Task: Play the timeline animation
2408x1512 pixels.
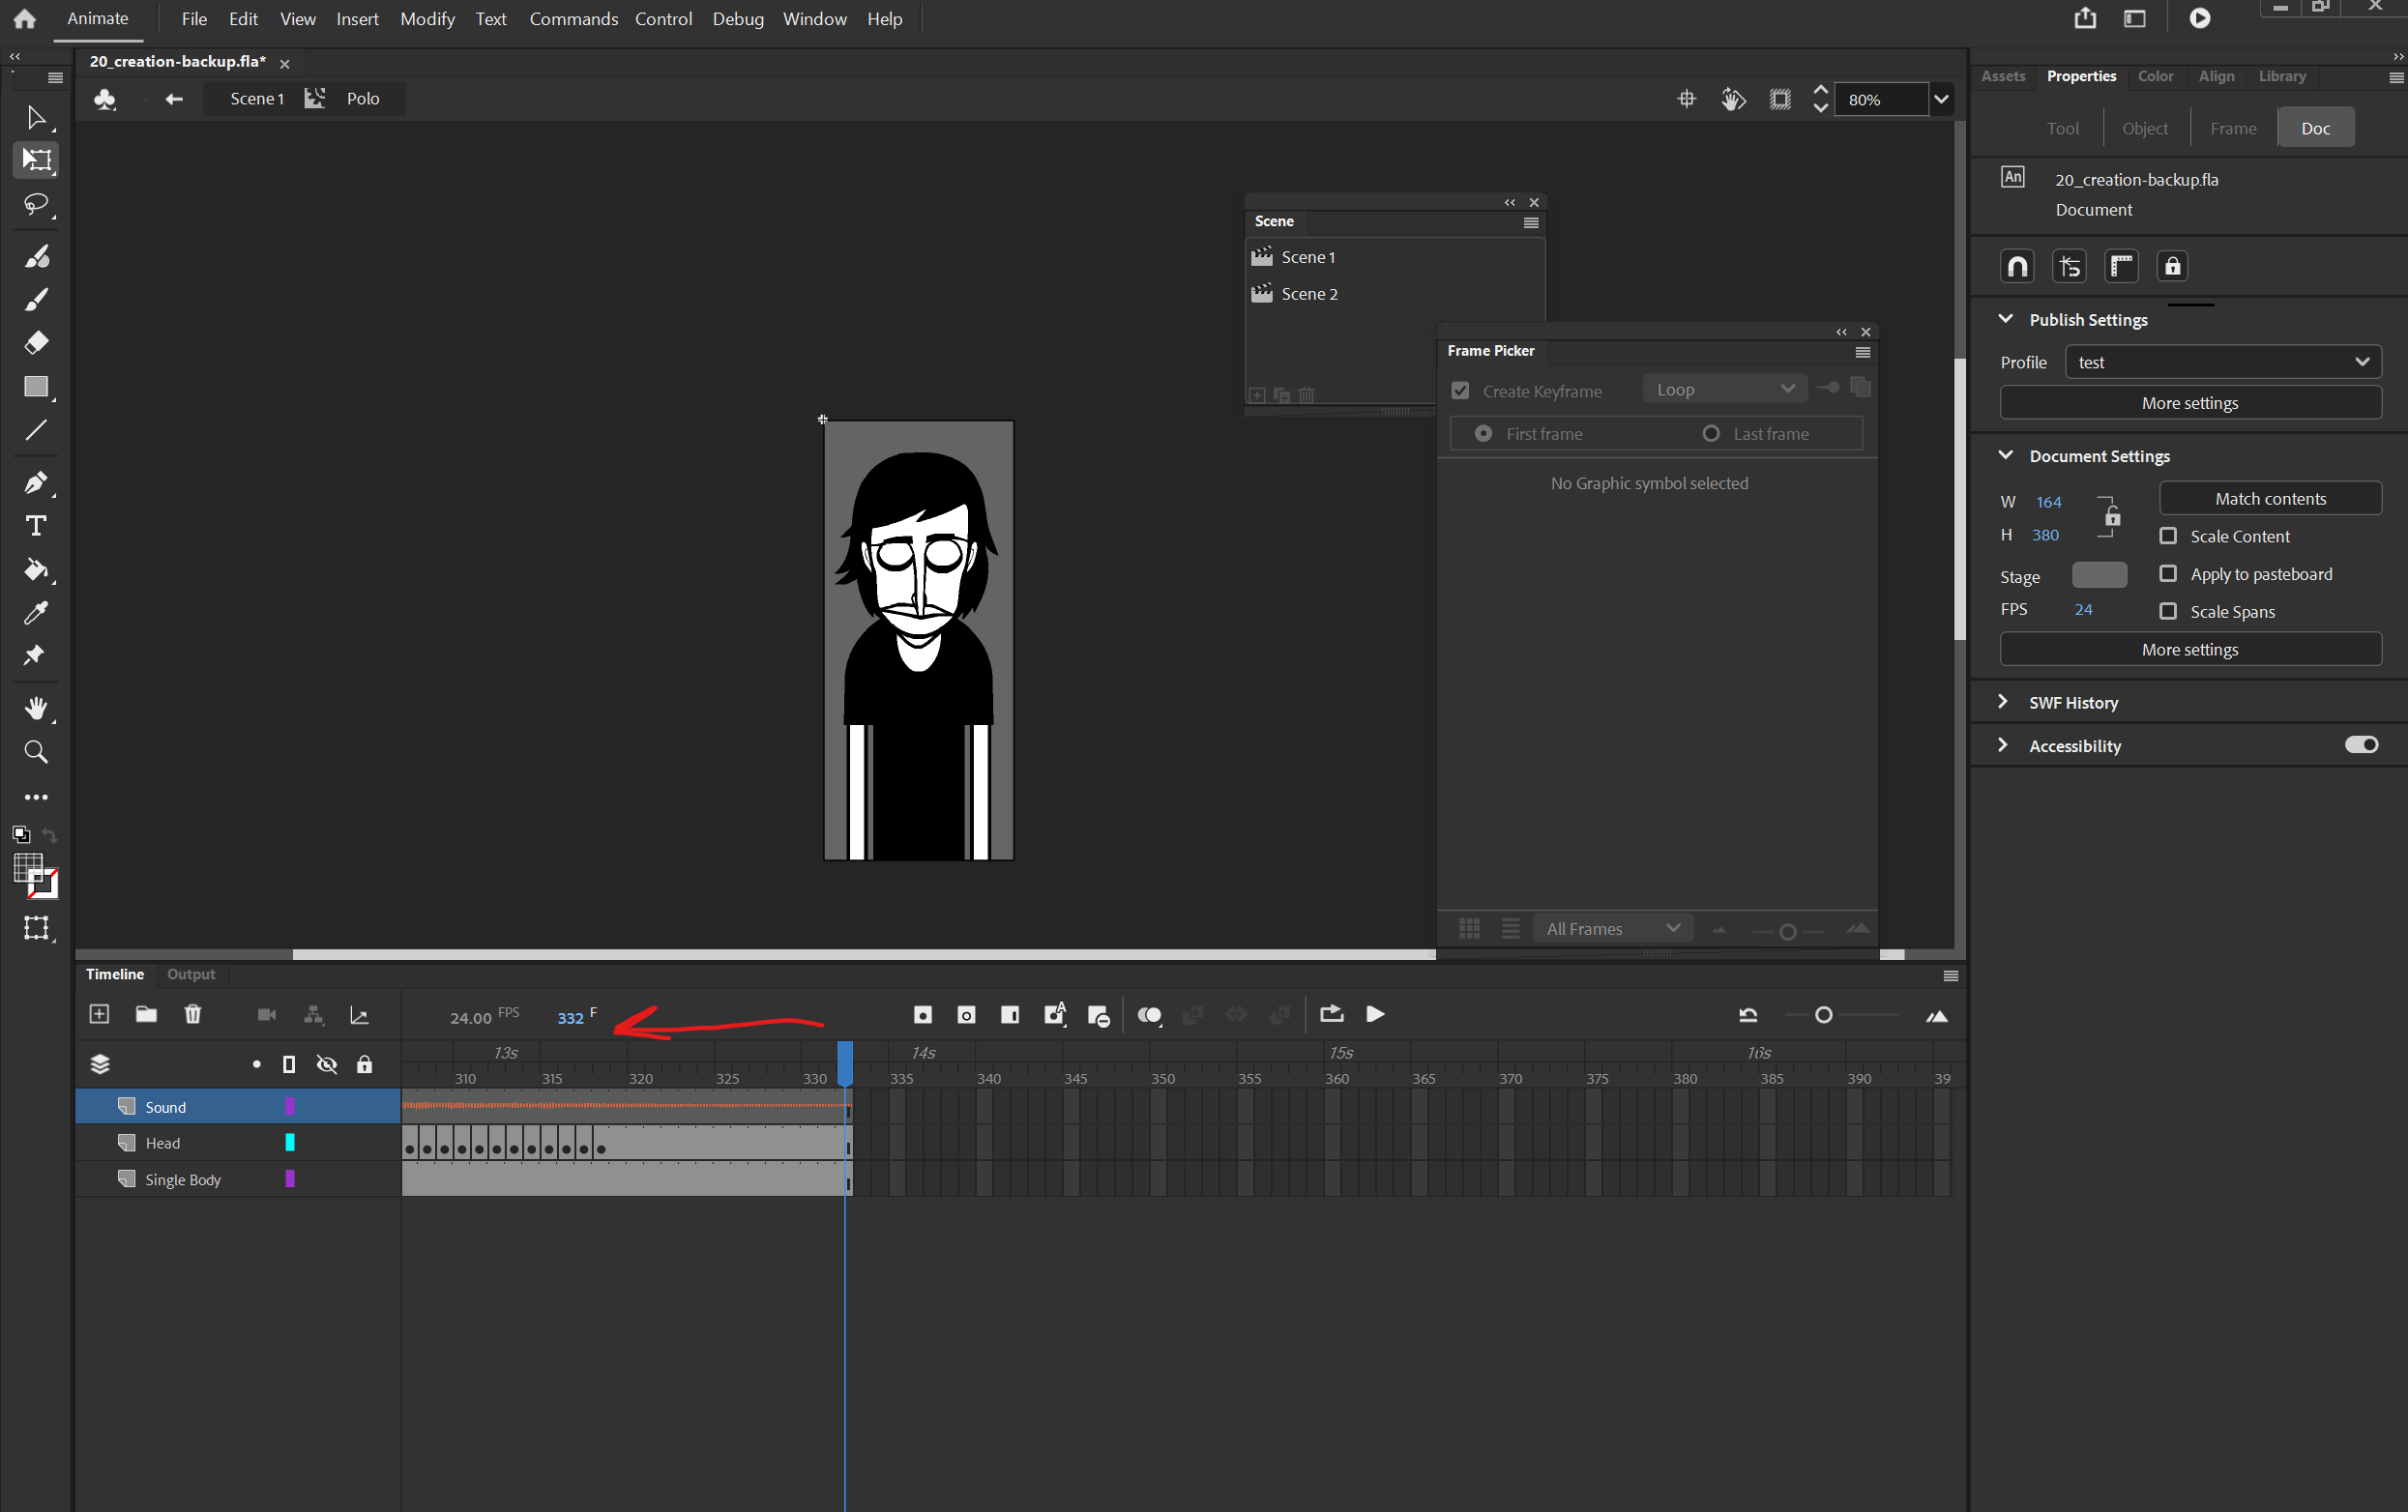Action: (1375, 1015)
